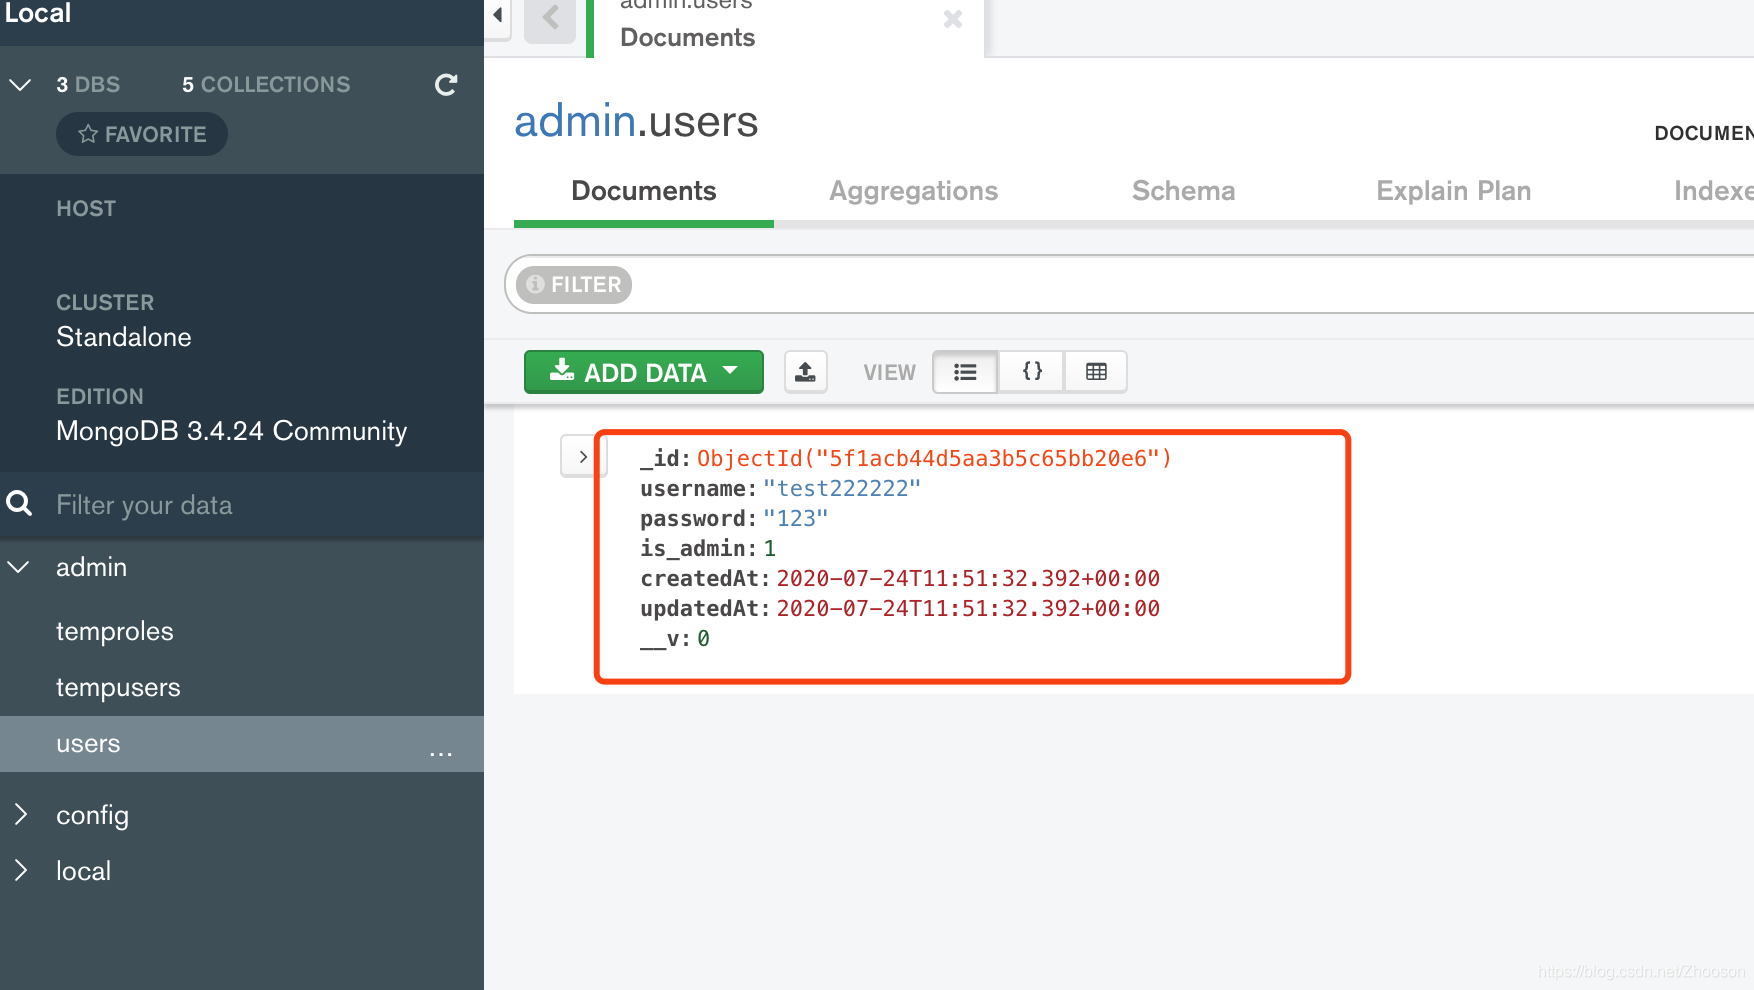Open the tempusers collection
This screenshot has width=1754, height=990.
(118, 687)
